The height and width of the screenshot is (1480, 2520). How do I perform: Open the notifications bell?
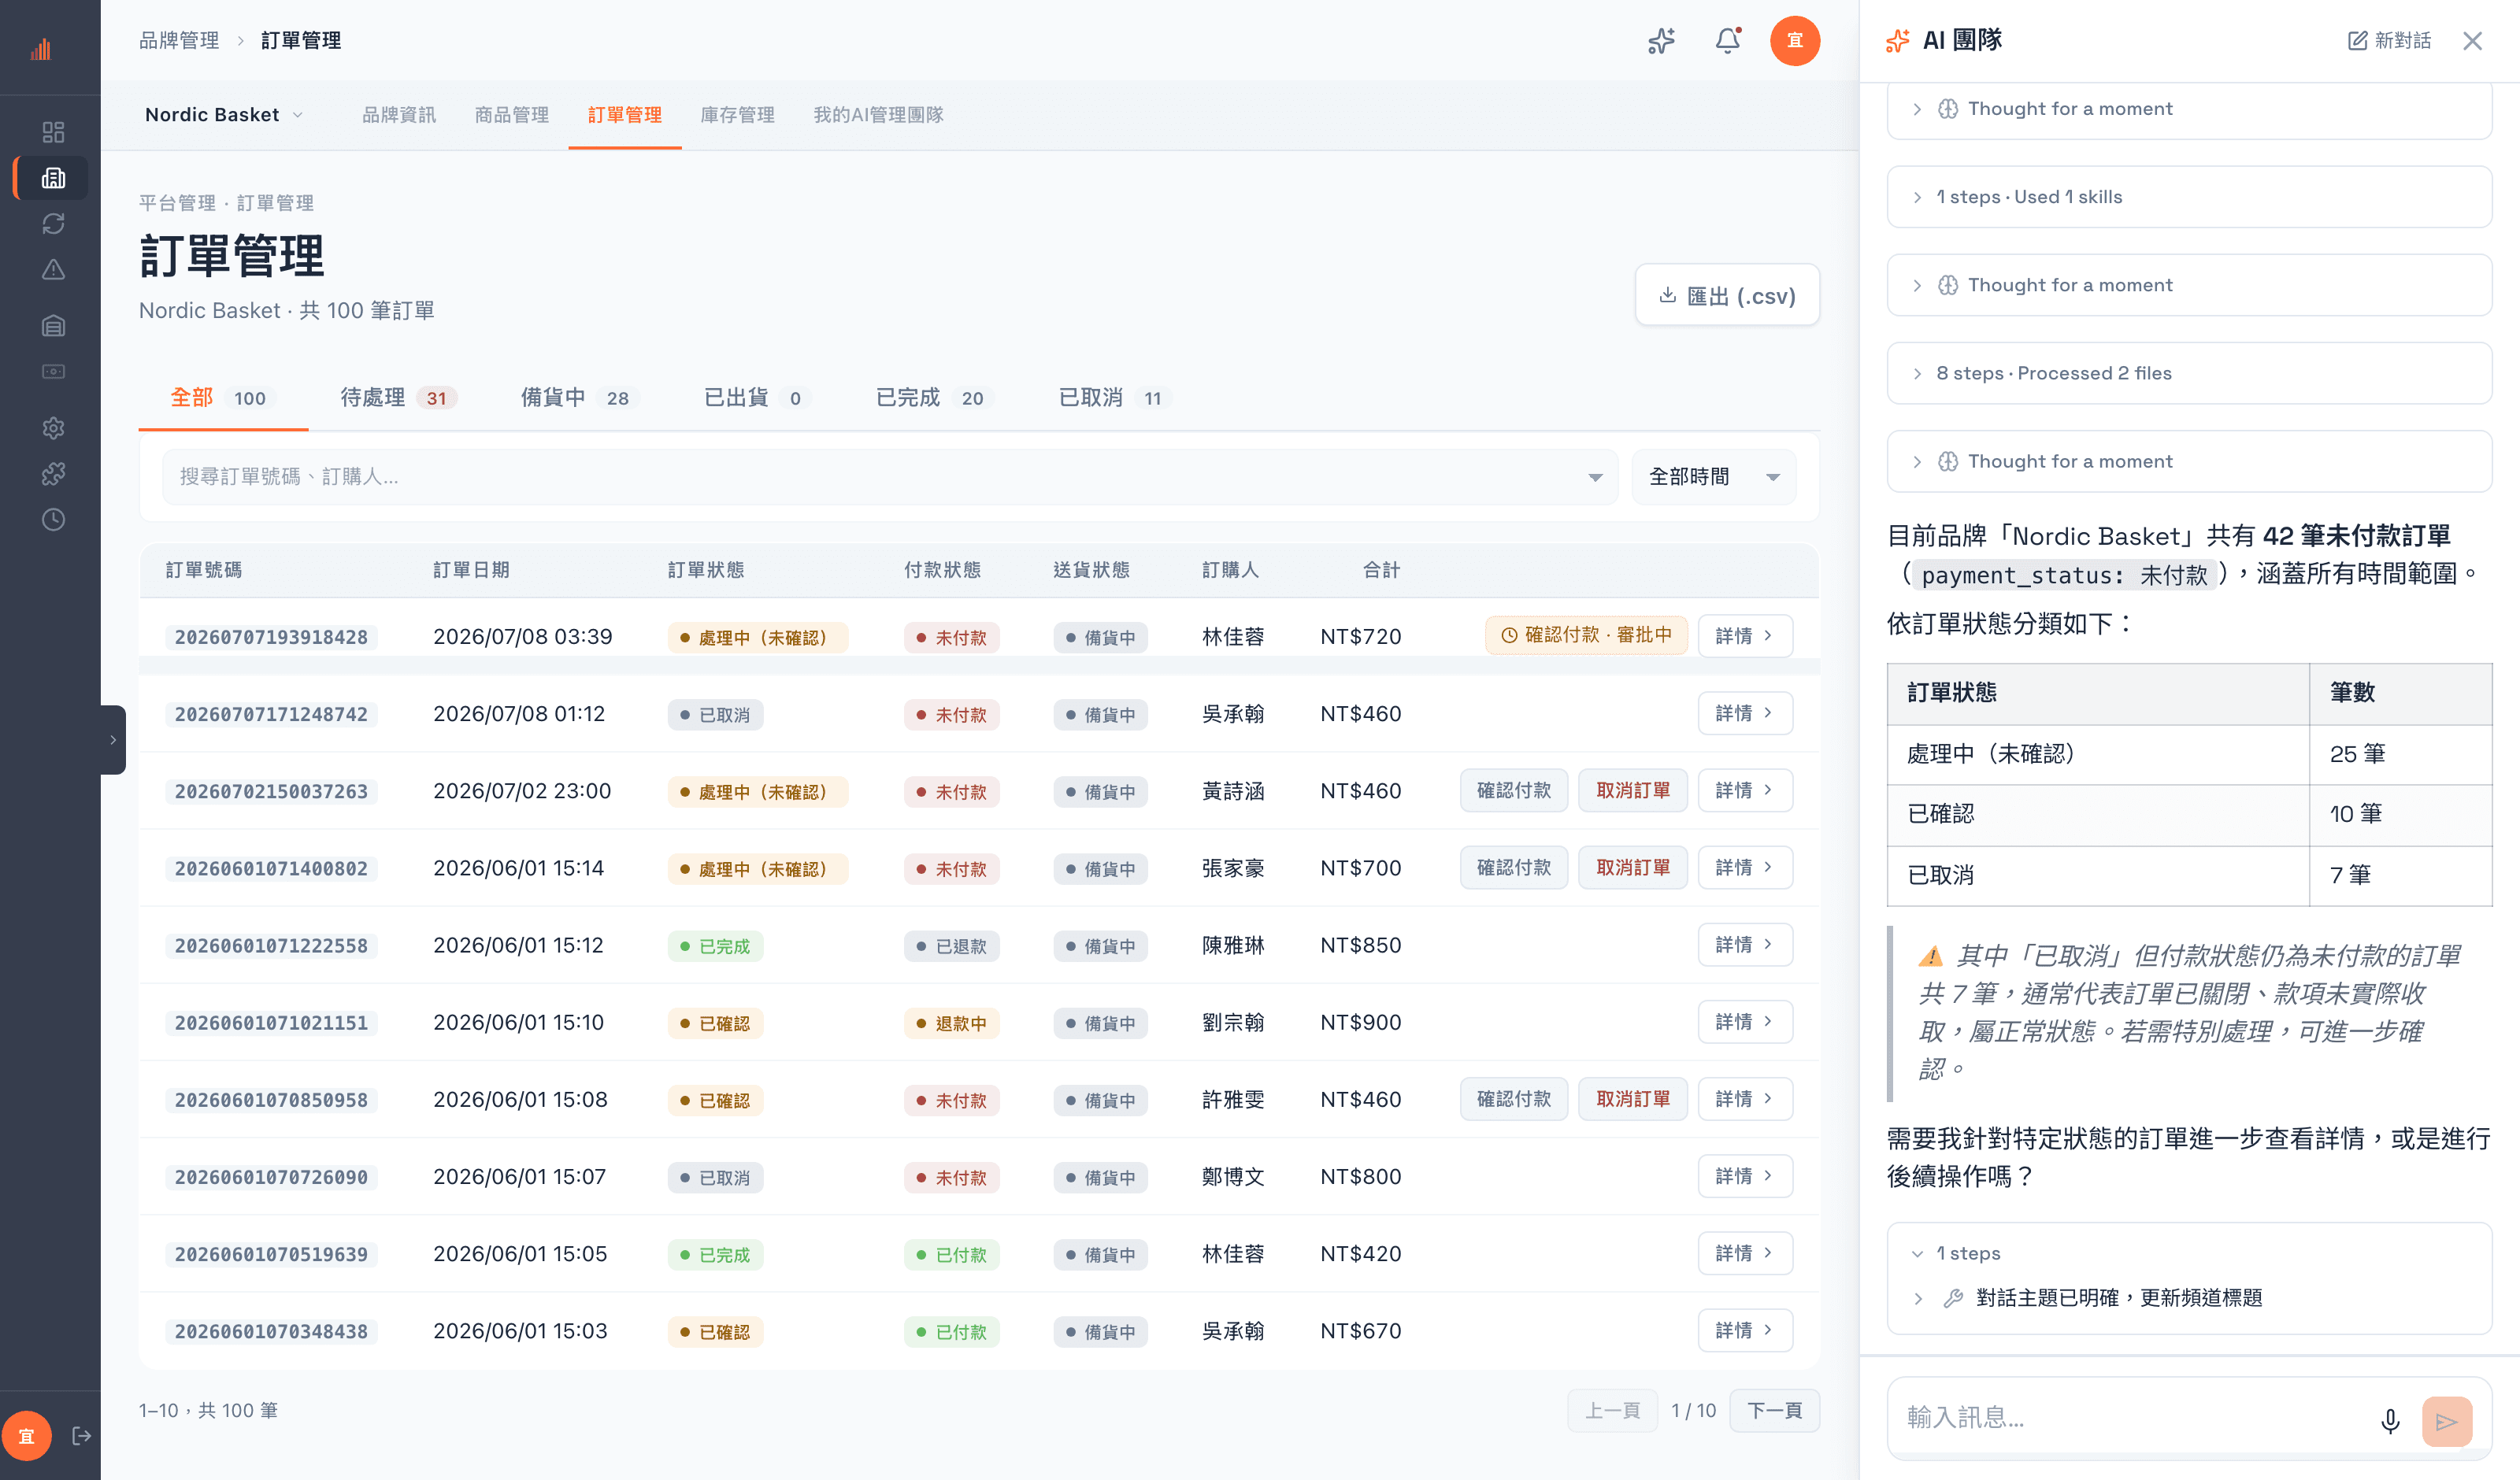[1727, 41]
